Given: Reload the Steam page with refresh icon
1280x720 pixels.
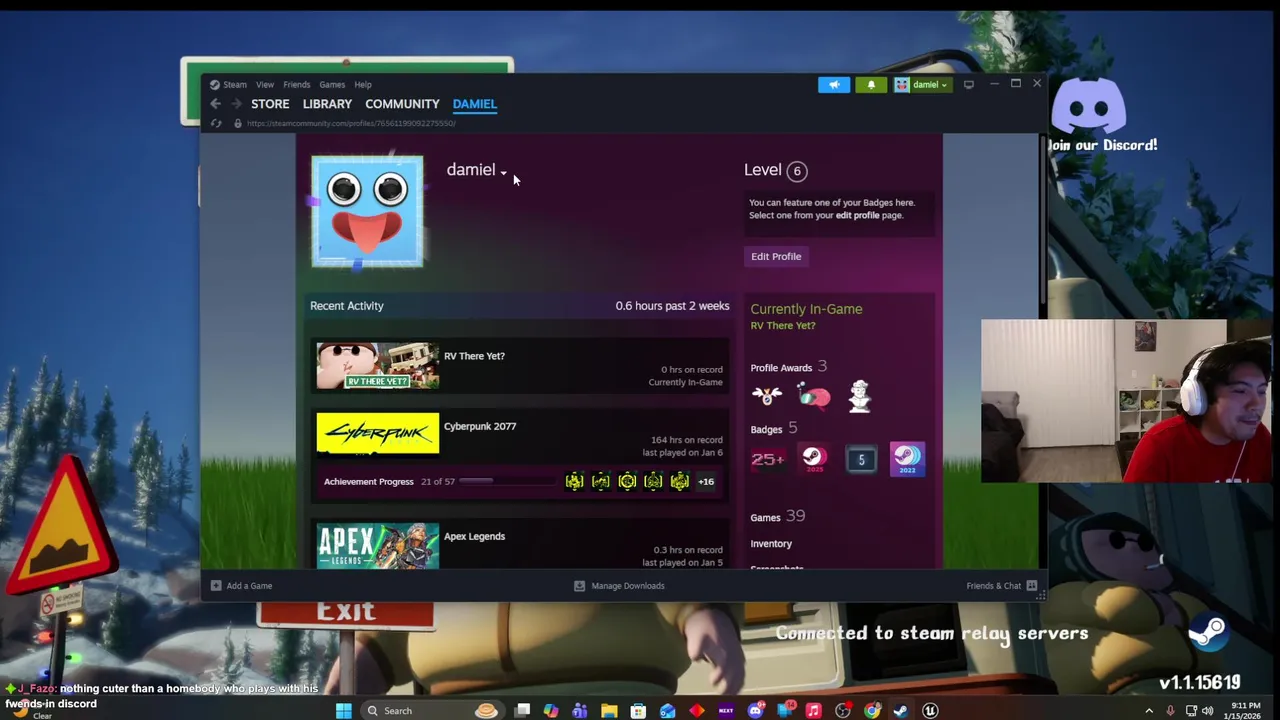Looking at the screenshot, I should (x=215, y=123).
